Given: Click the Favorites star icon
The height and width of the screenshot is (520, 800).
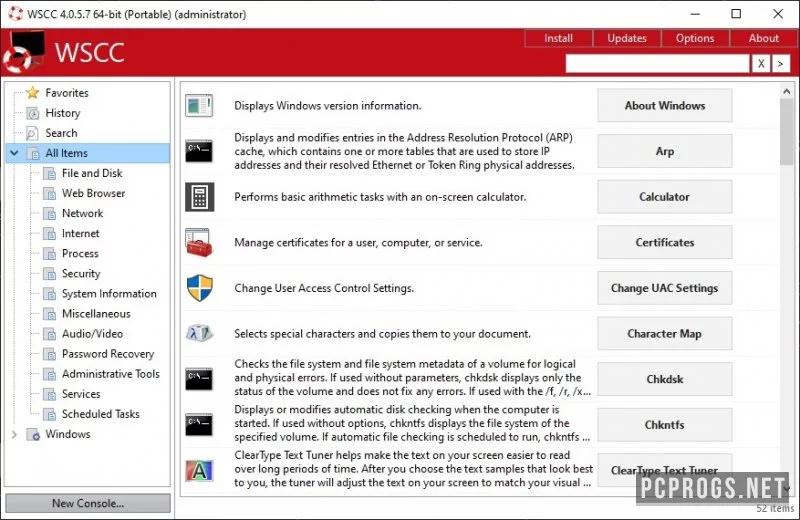Looking at the screenshot, I should click(33, 92).
